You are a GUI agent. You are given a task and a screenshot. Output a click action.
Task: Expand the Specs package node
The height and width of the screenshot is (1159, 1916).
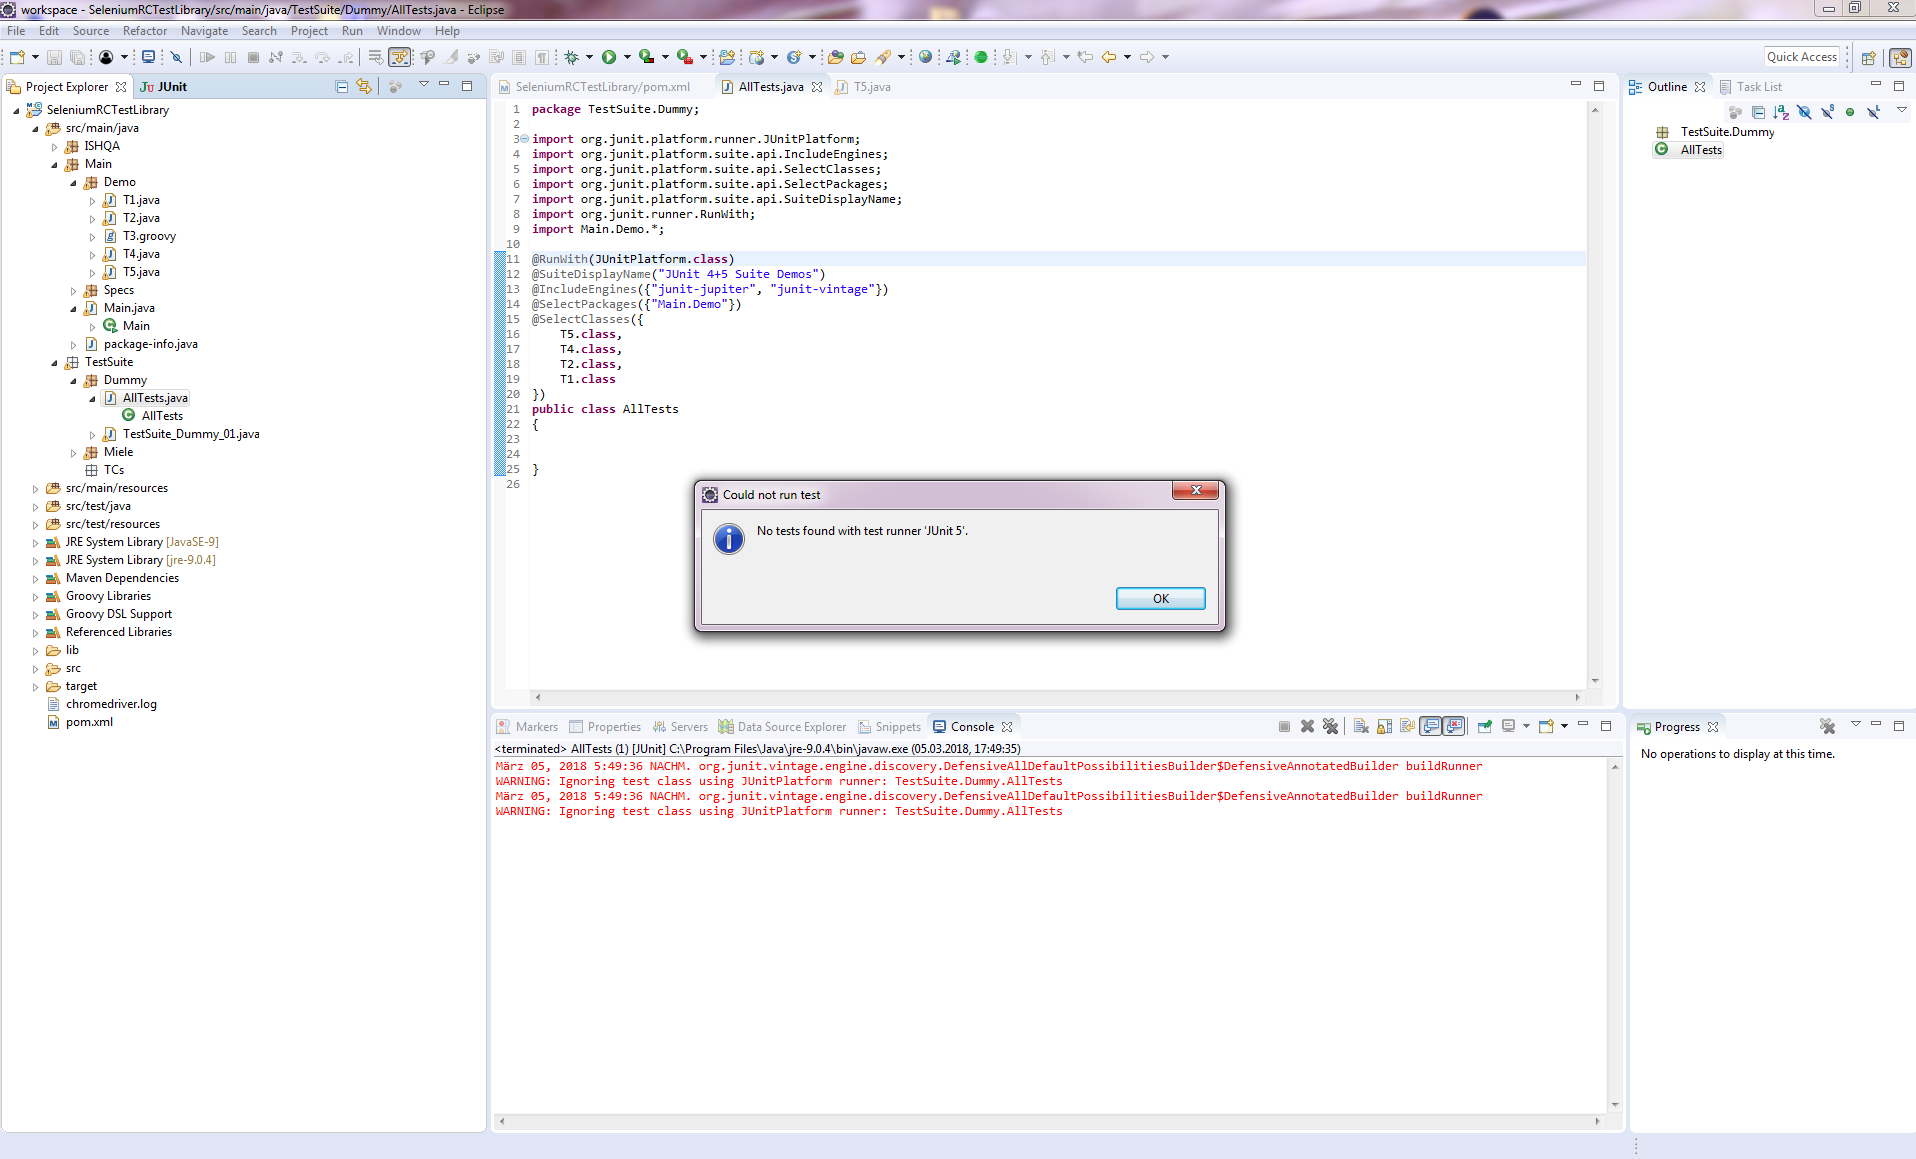coord(73,291)
